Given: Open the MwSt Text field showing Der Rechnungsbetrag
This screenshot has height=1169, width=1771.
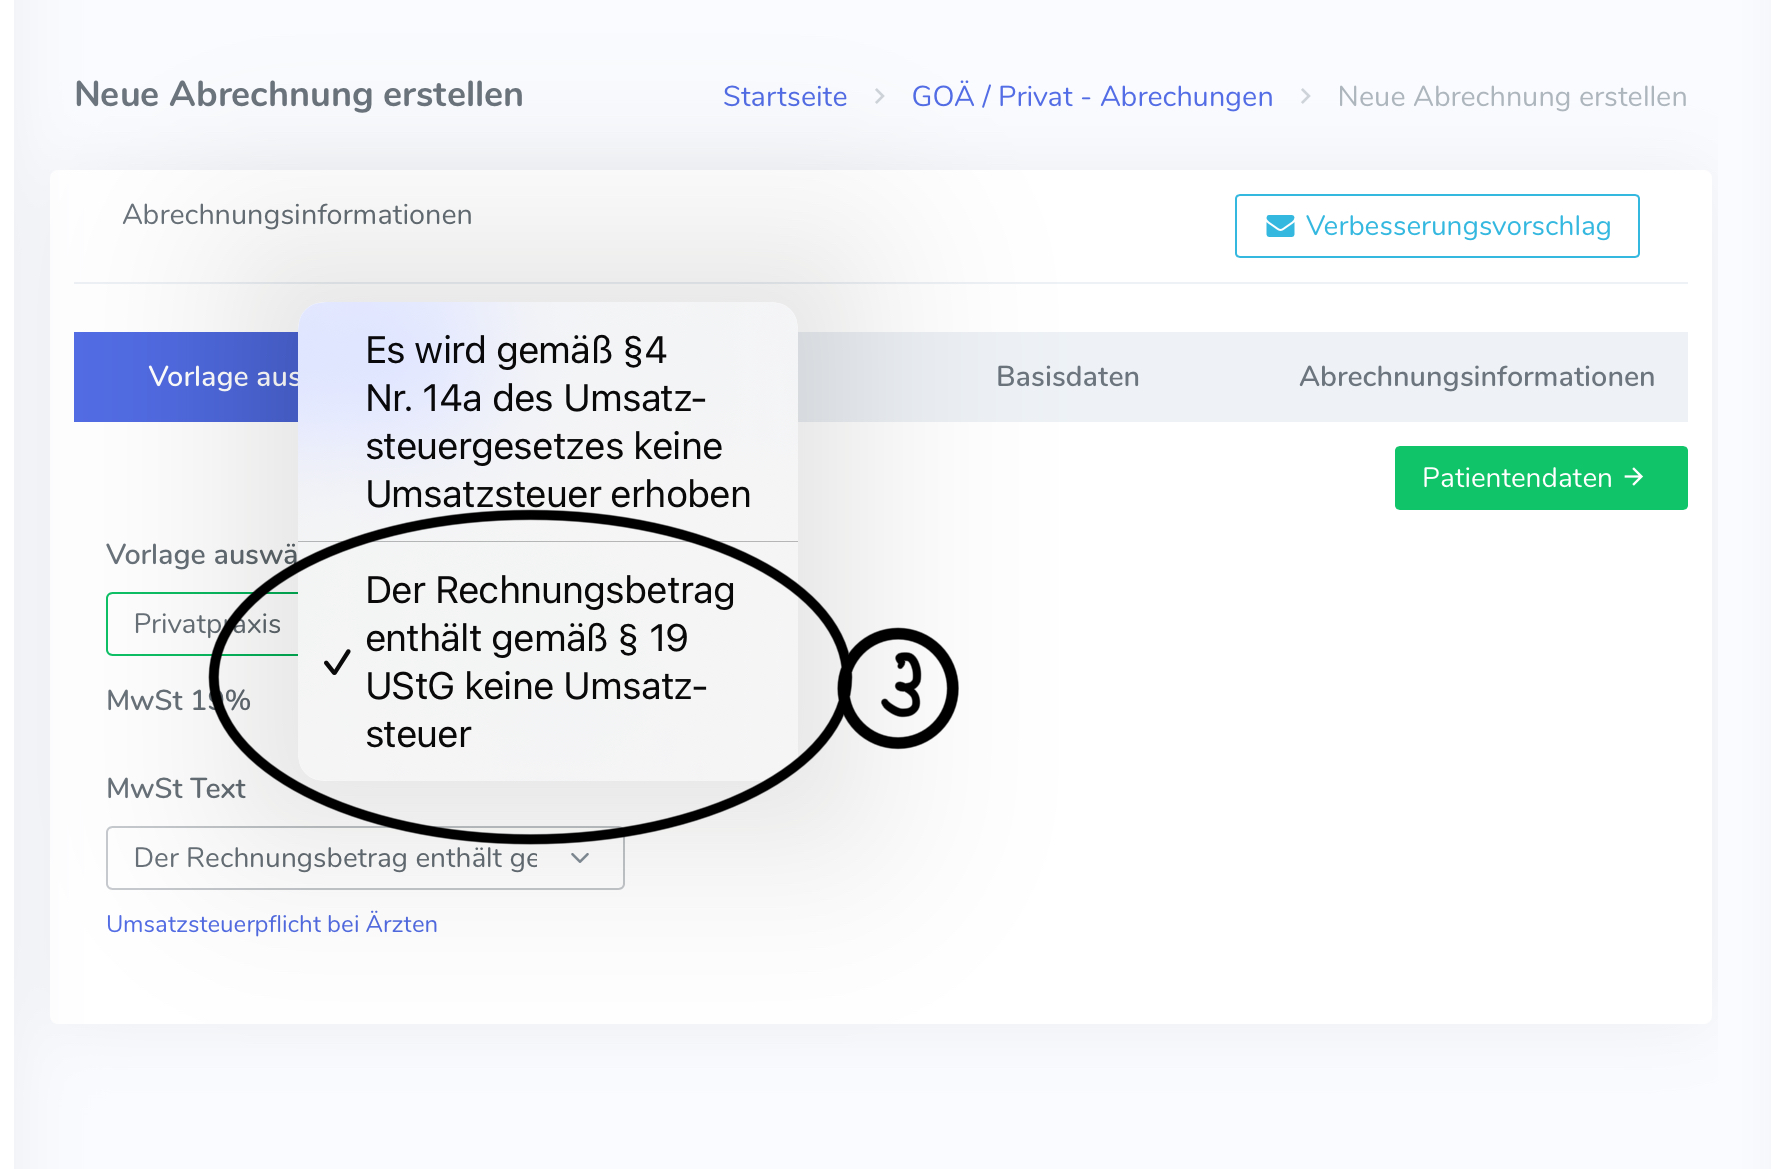Looking at the screenshot, I should coord(340,858).
